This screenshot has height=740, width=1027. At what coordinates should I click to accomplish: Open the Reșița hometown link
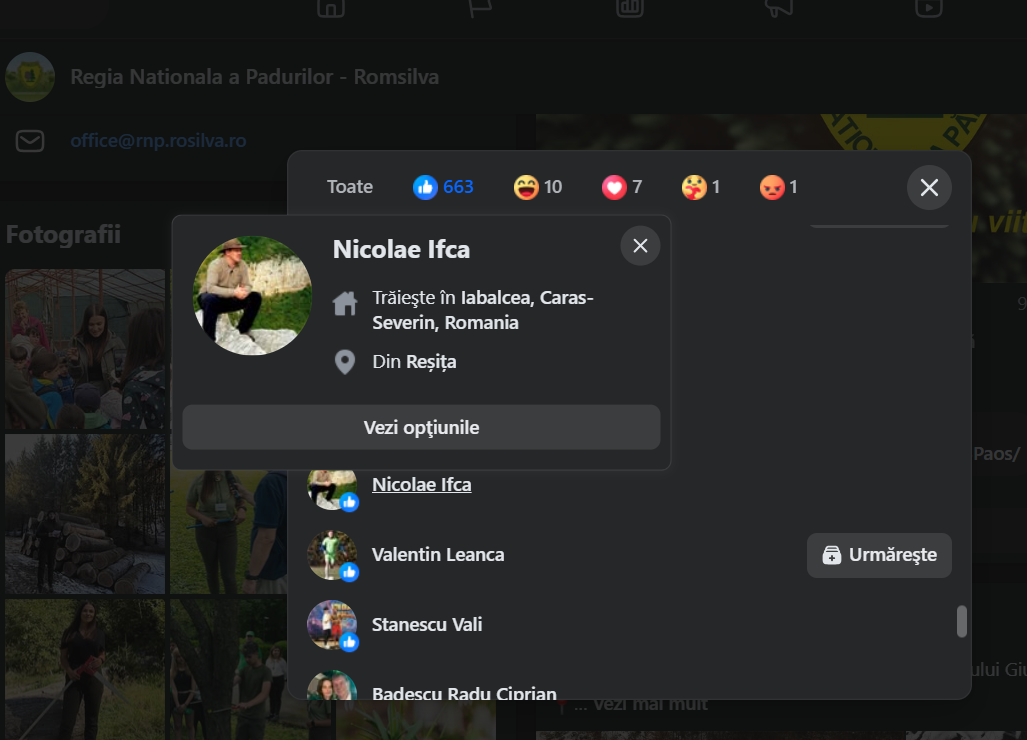(431, 362)
